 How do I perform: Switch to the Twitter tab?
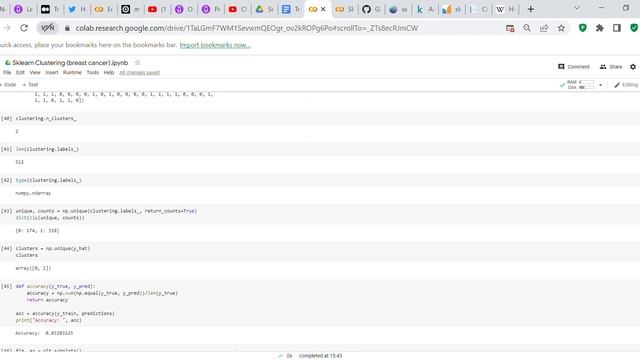point(76,9)
